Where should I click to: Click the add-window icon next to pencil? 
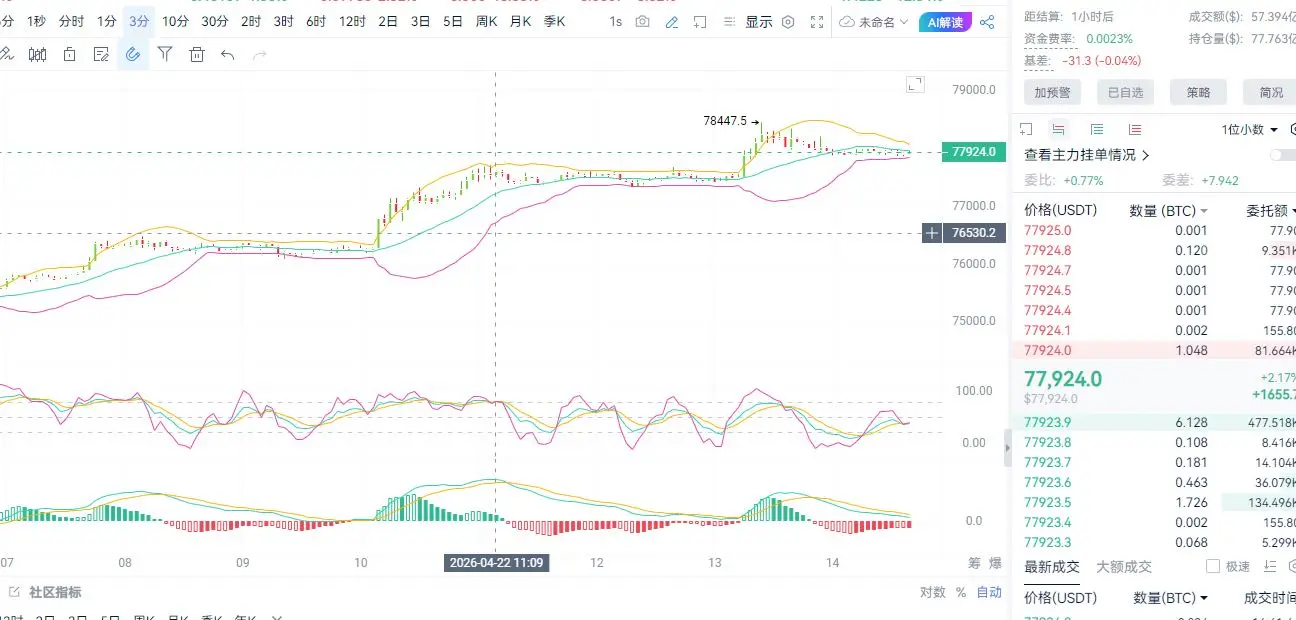tap(701, 21)
